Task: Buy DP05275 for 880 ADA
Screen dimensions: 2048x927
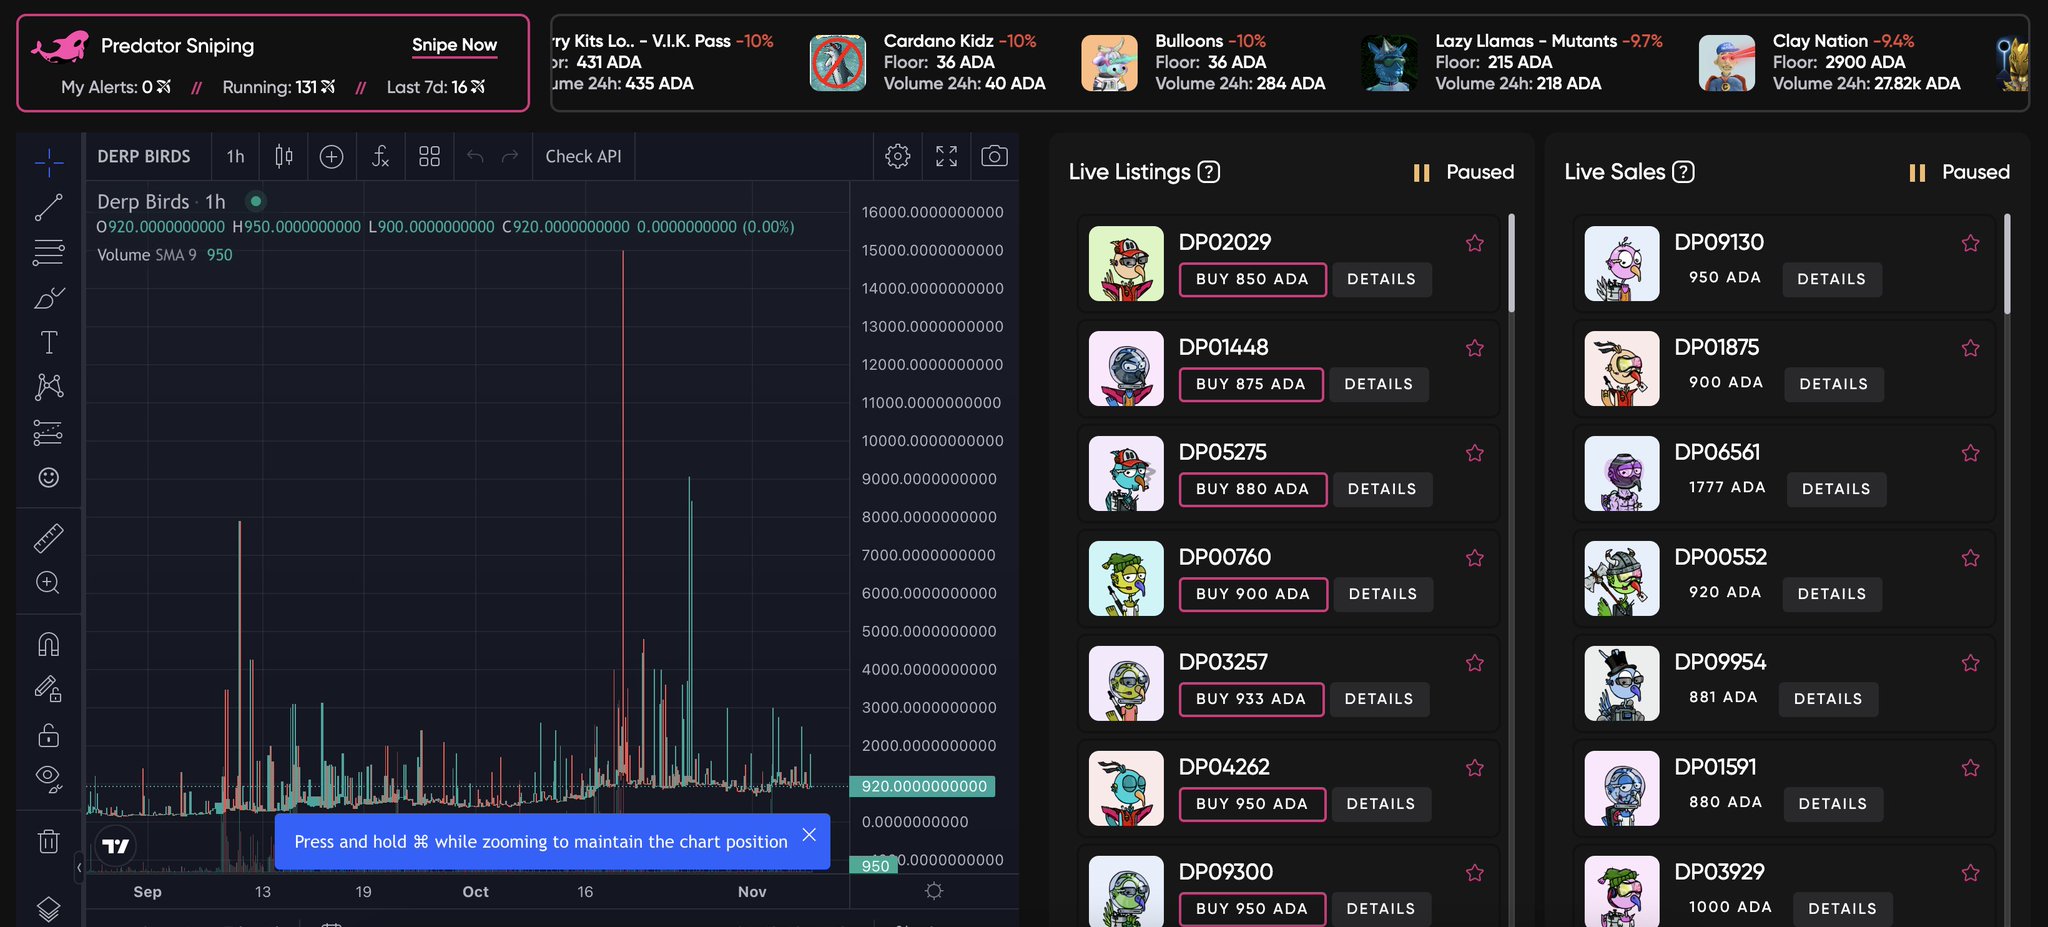Action: [x=1253, y=489]
